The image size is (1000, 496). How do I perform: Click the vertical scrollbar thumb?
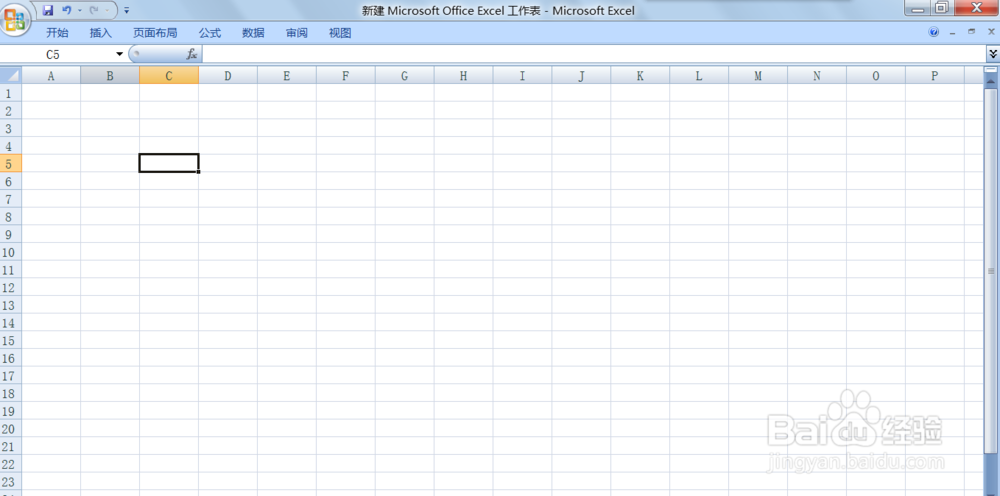pos(990,270)
